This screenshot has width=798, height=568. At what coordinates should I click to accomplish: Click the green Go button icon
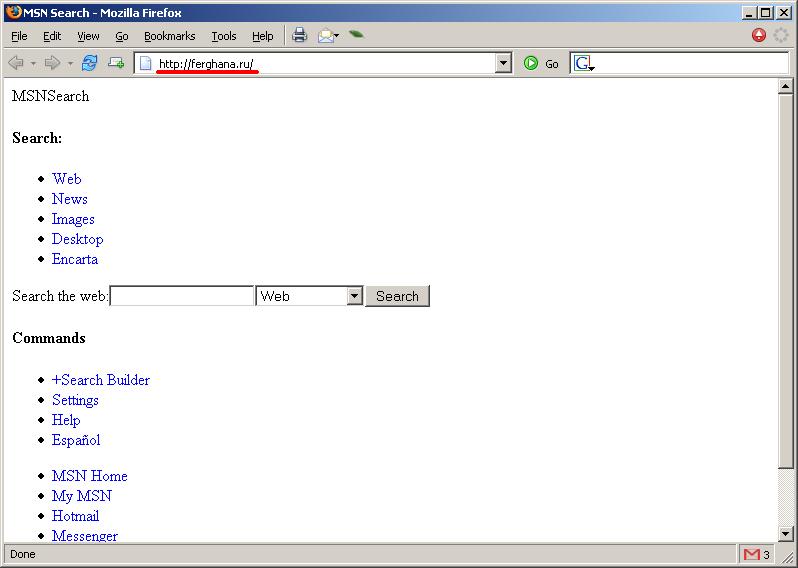[531, 63]
